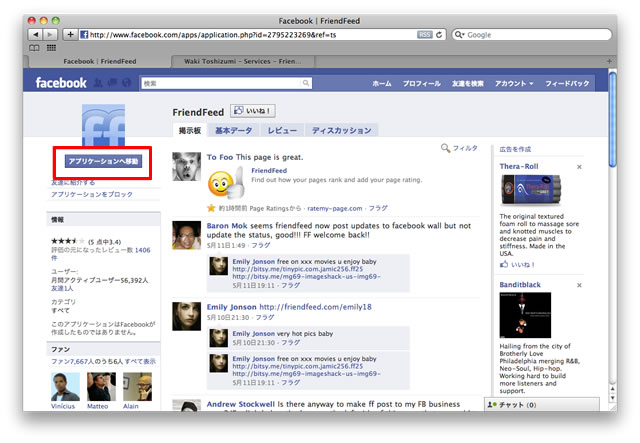The height and width of the screenshot is (443, 640).
Task: Open Top Sites grid icon
Action: point(51,48)
